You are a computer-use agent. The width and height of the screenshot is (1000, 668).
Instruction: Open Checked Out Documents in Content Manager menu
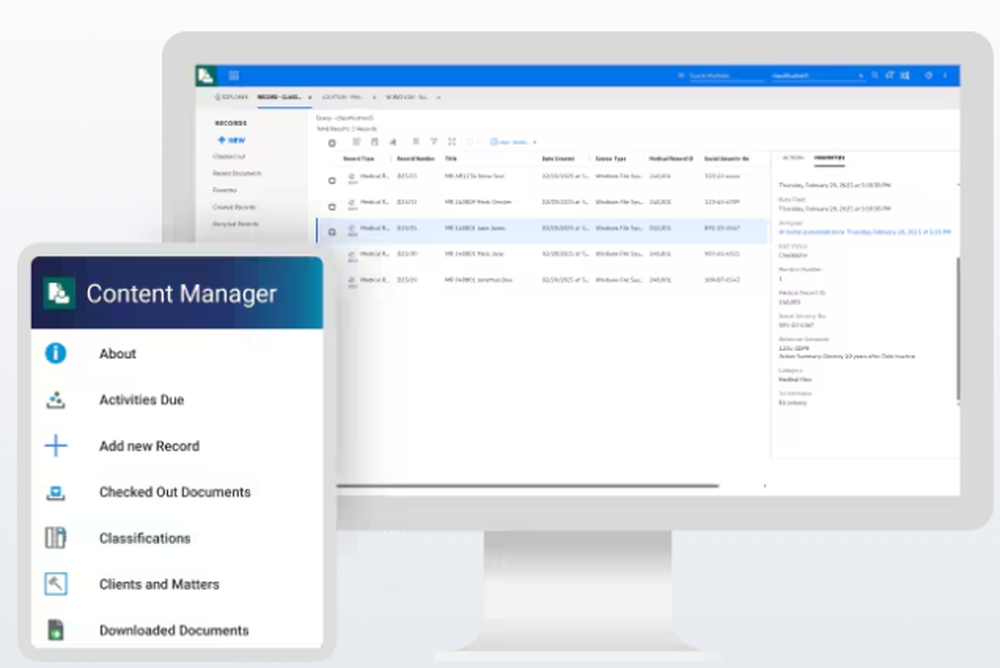(x=177, y=492)
